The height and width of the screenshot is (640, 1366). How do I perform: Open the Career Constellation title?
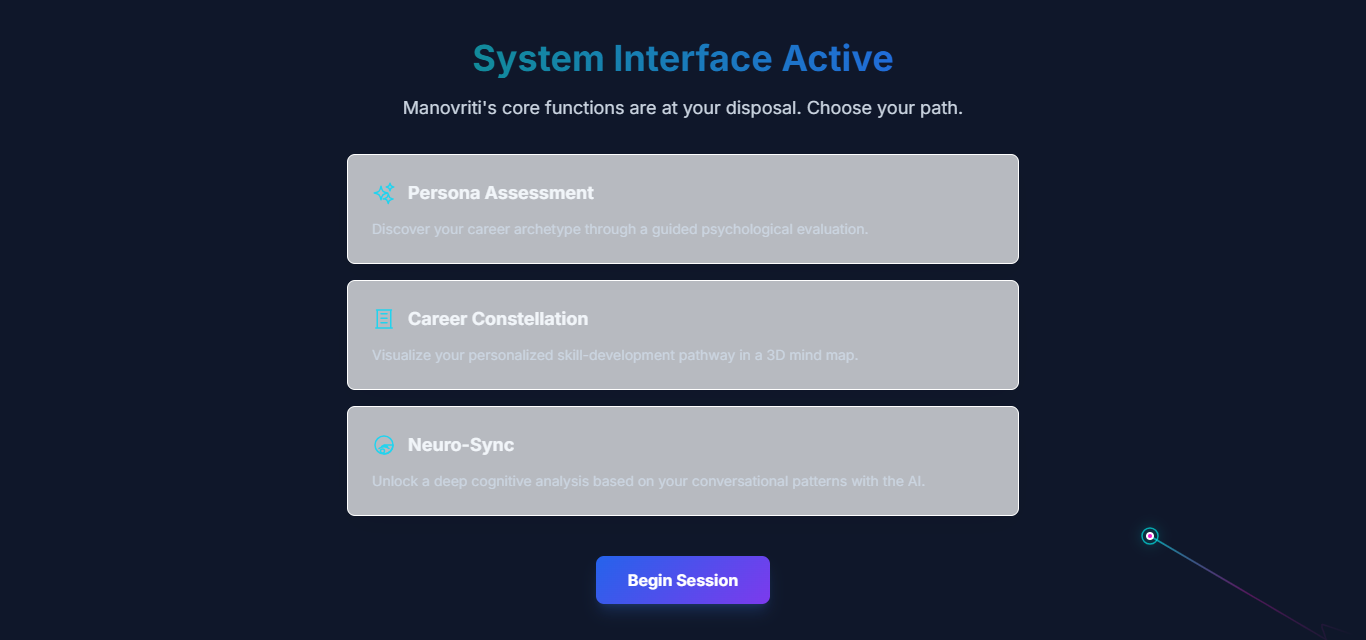(x=497, y=319)
